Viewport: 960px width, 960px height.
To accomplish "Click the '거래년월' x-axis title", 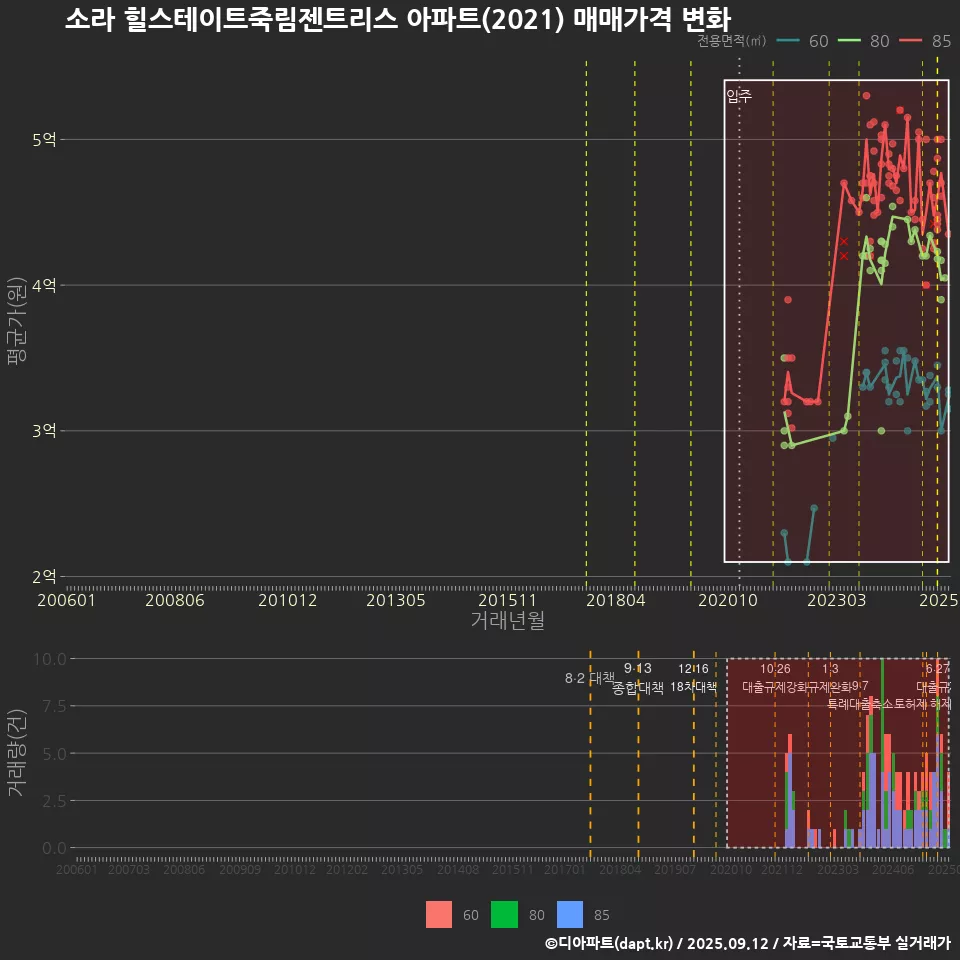I will click(508, 620).
